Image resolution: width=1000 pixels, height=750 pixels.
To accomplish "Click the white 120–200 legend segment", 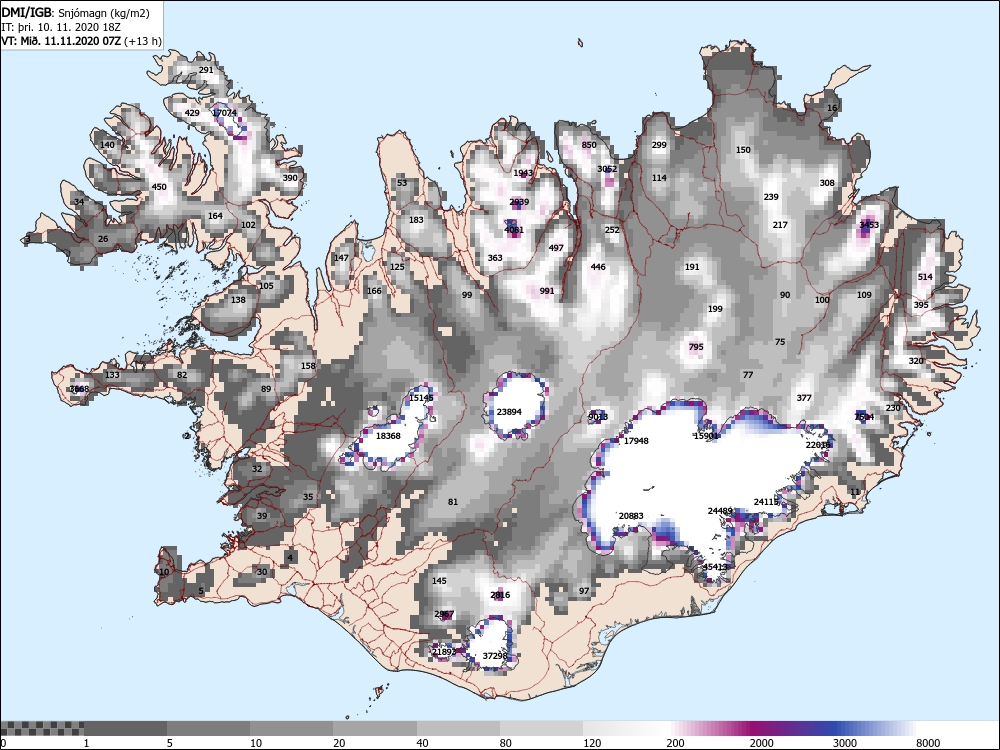I will point(626,728).
